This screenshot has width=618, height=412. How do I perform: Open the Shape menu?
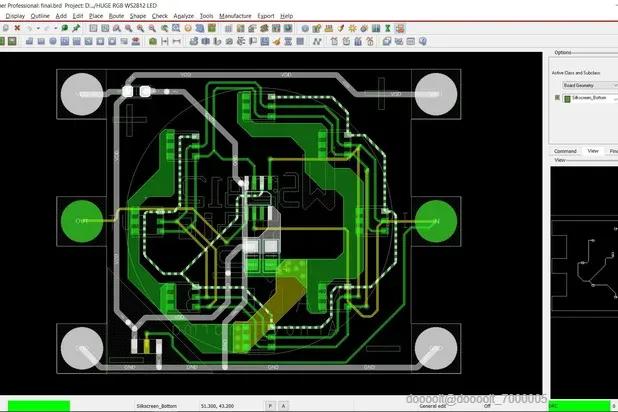click(138, 16)
